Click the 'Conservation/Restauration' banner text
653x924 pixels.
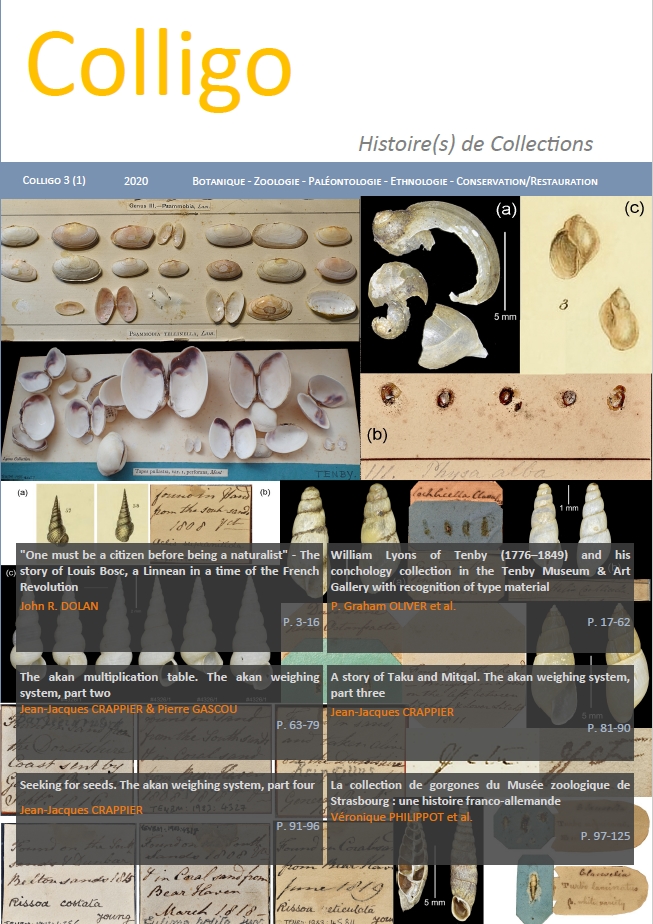pos(527,181)
